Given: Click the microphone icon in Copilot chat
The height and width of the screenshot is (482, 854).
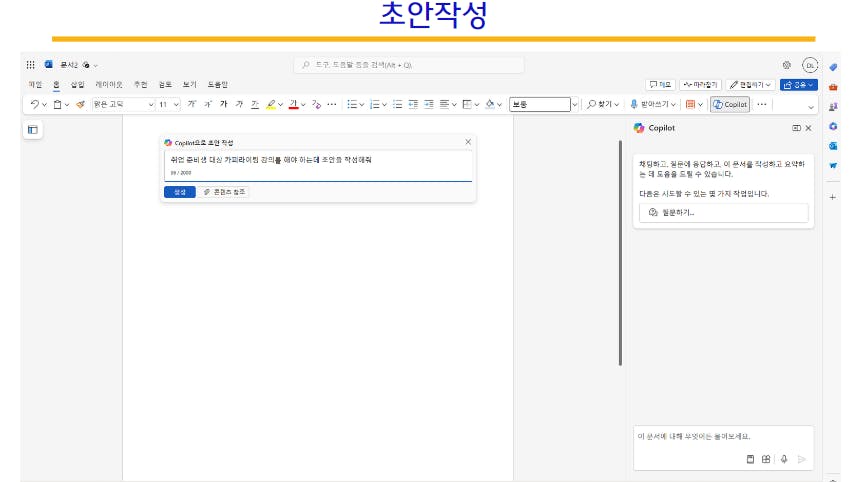Looking at the screenshot, I should pyautogui.click(x=784, y=459).
